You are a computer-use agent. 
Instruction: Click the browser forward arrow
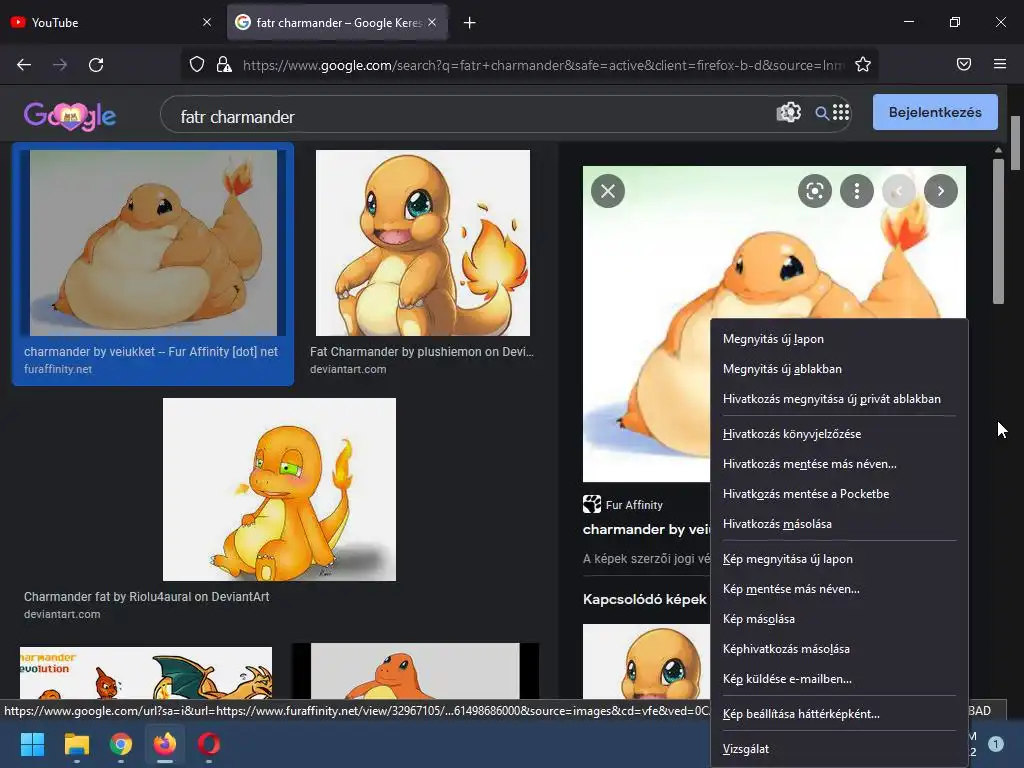coord(60,65)
